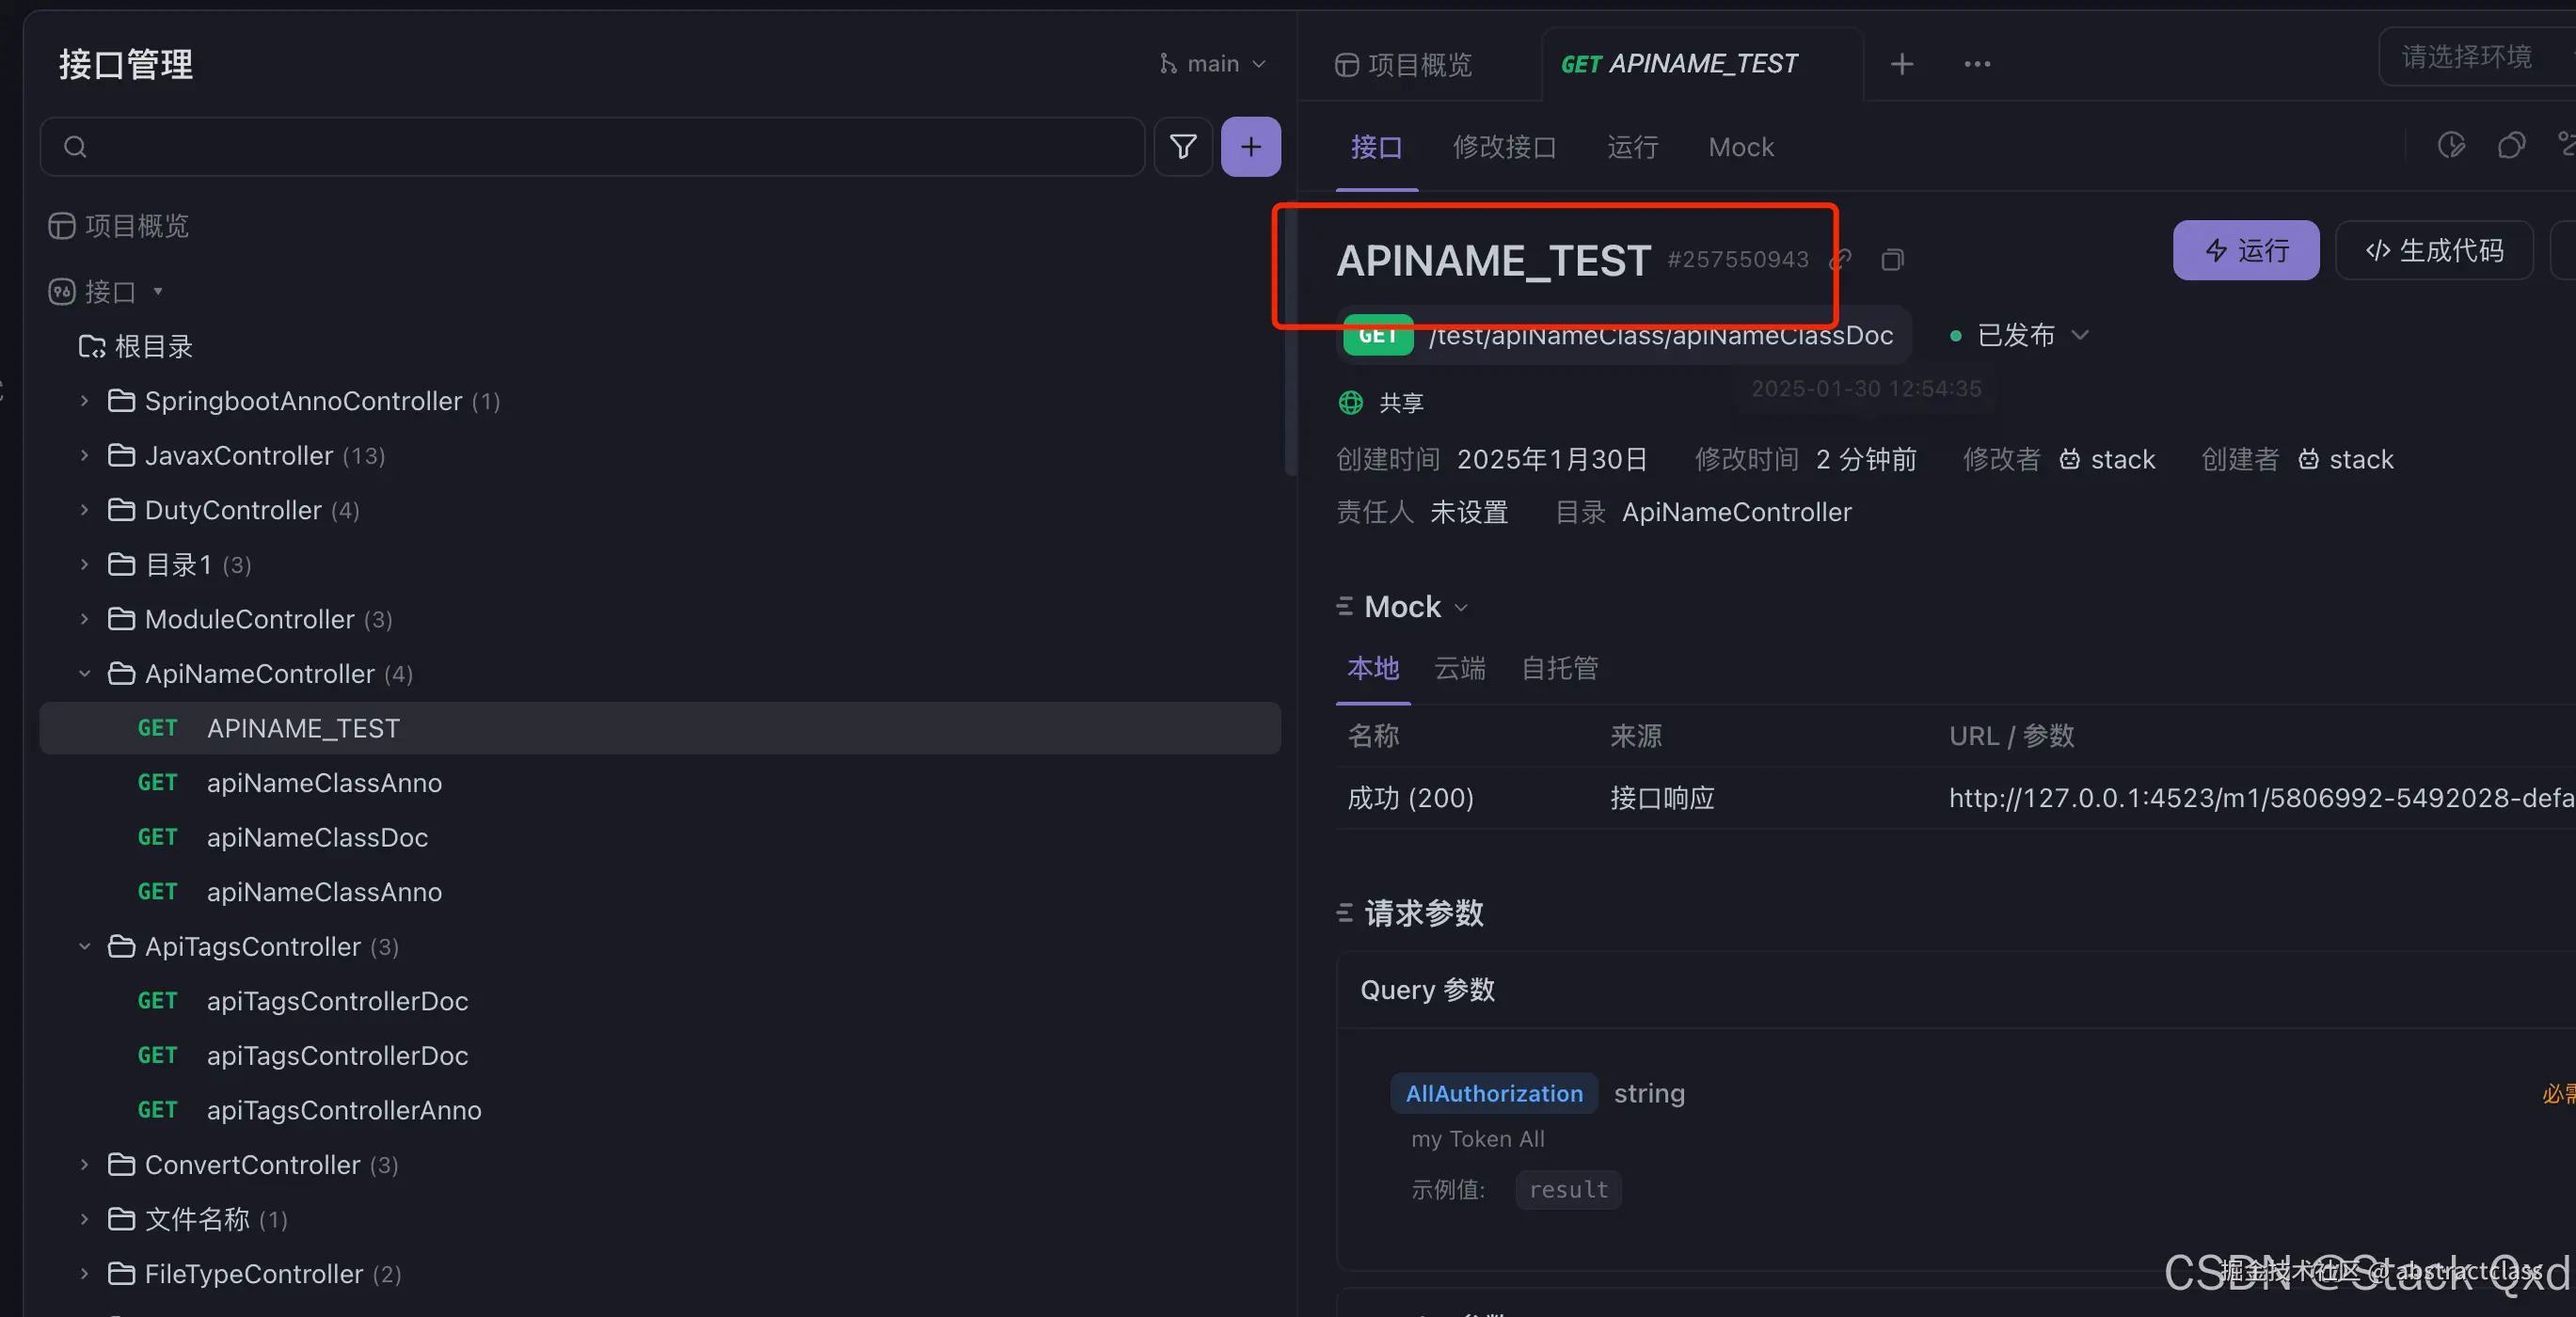Click the search magnifier in the API sidebar
The height and width of the screenshot is (1317, 2576).
[x=75, y=147]
